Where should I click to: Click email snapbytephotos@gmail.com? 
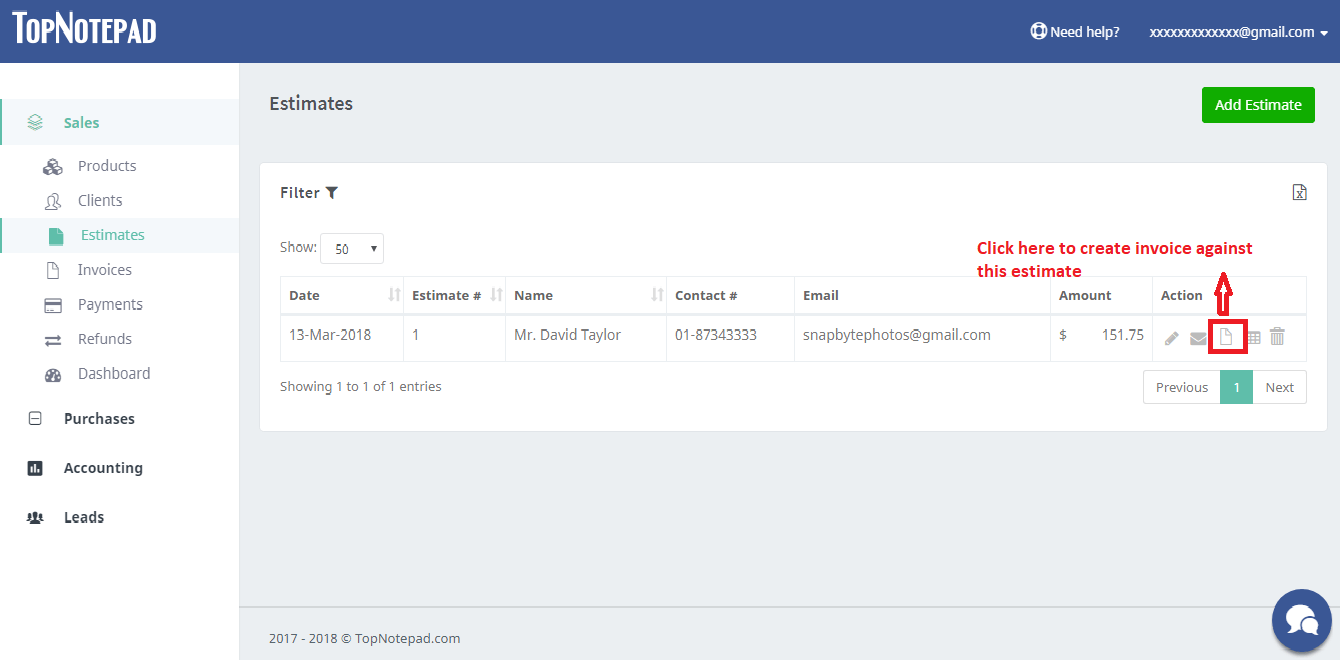tap(897, 335)
